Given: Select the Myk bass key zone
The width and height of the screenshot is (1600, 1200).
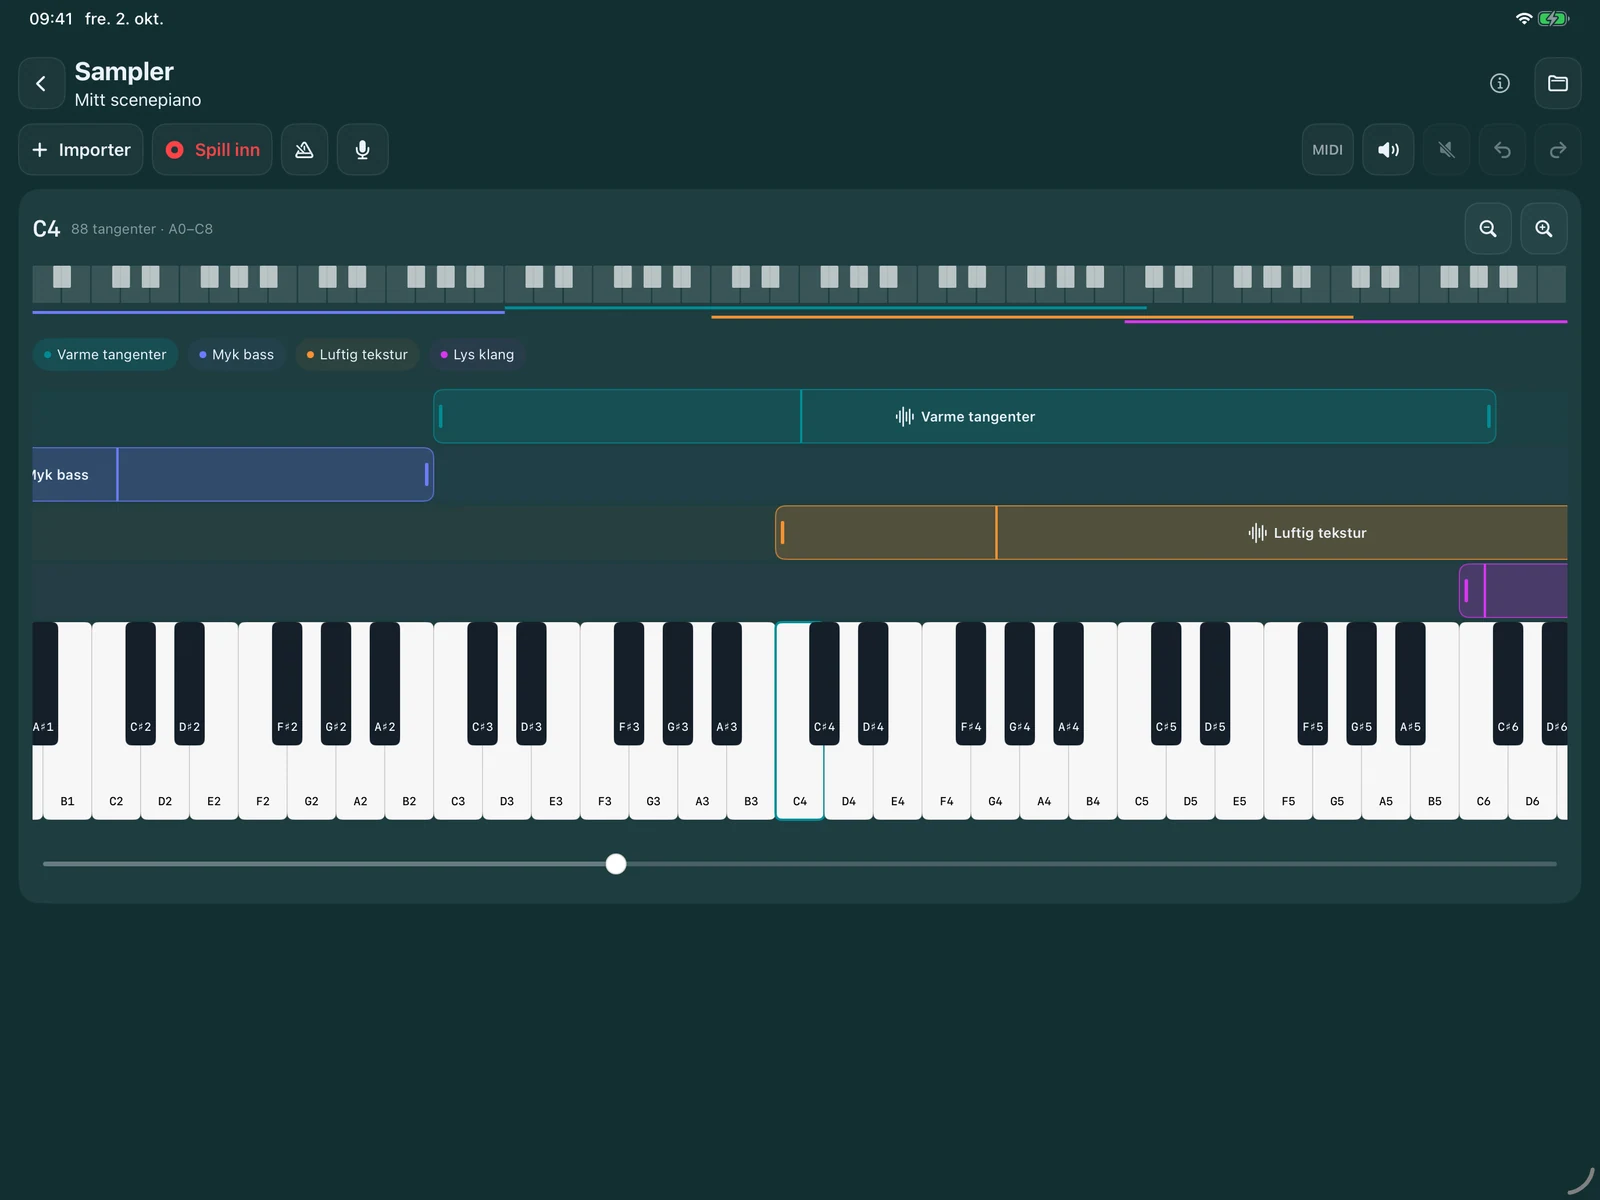Looking at the screenshot, I should click(233, 475).
